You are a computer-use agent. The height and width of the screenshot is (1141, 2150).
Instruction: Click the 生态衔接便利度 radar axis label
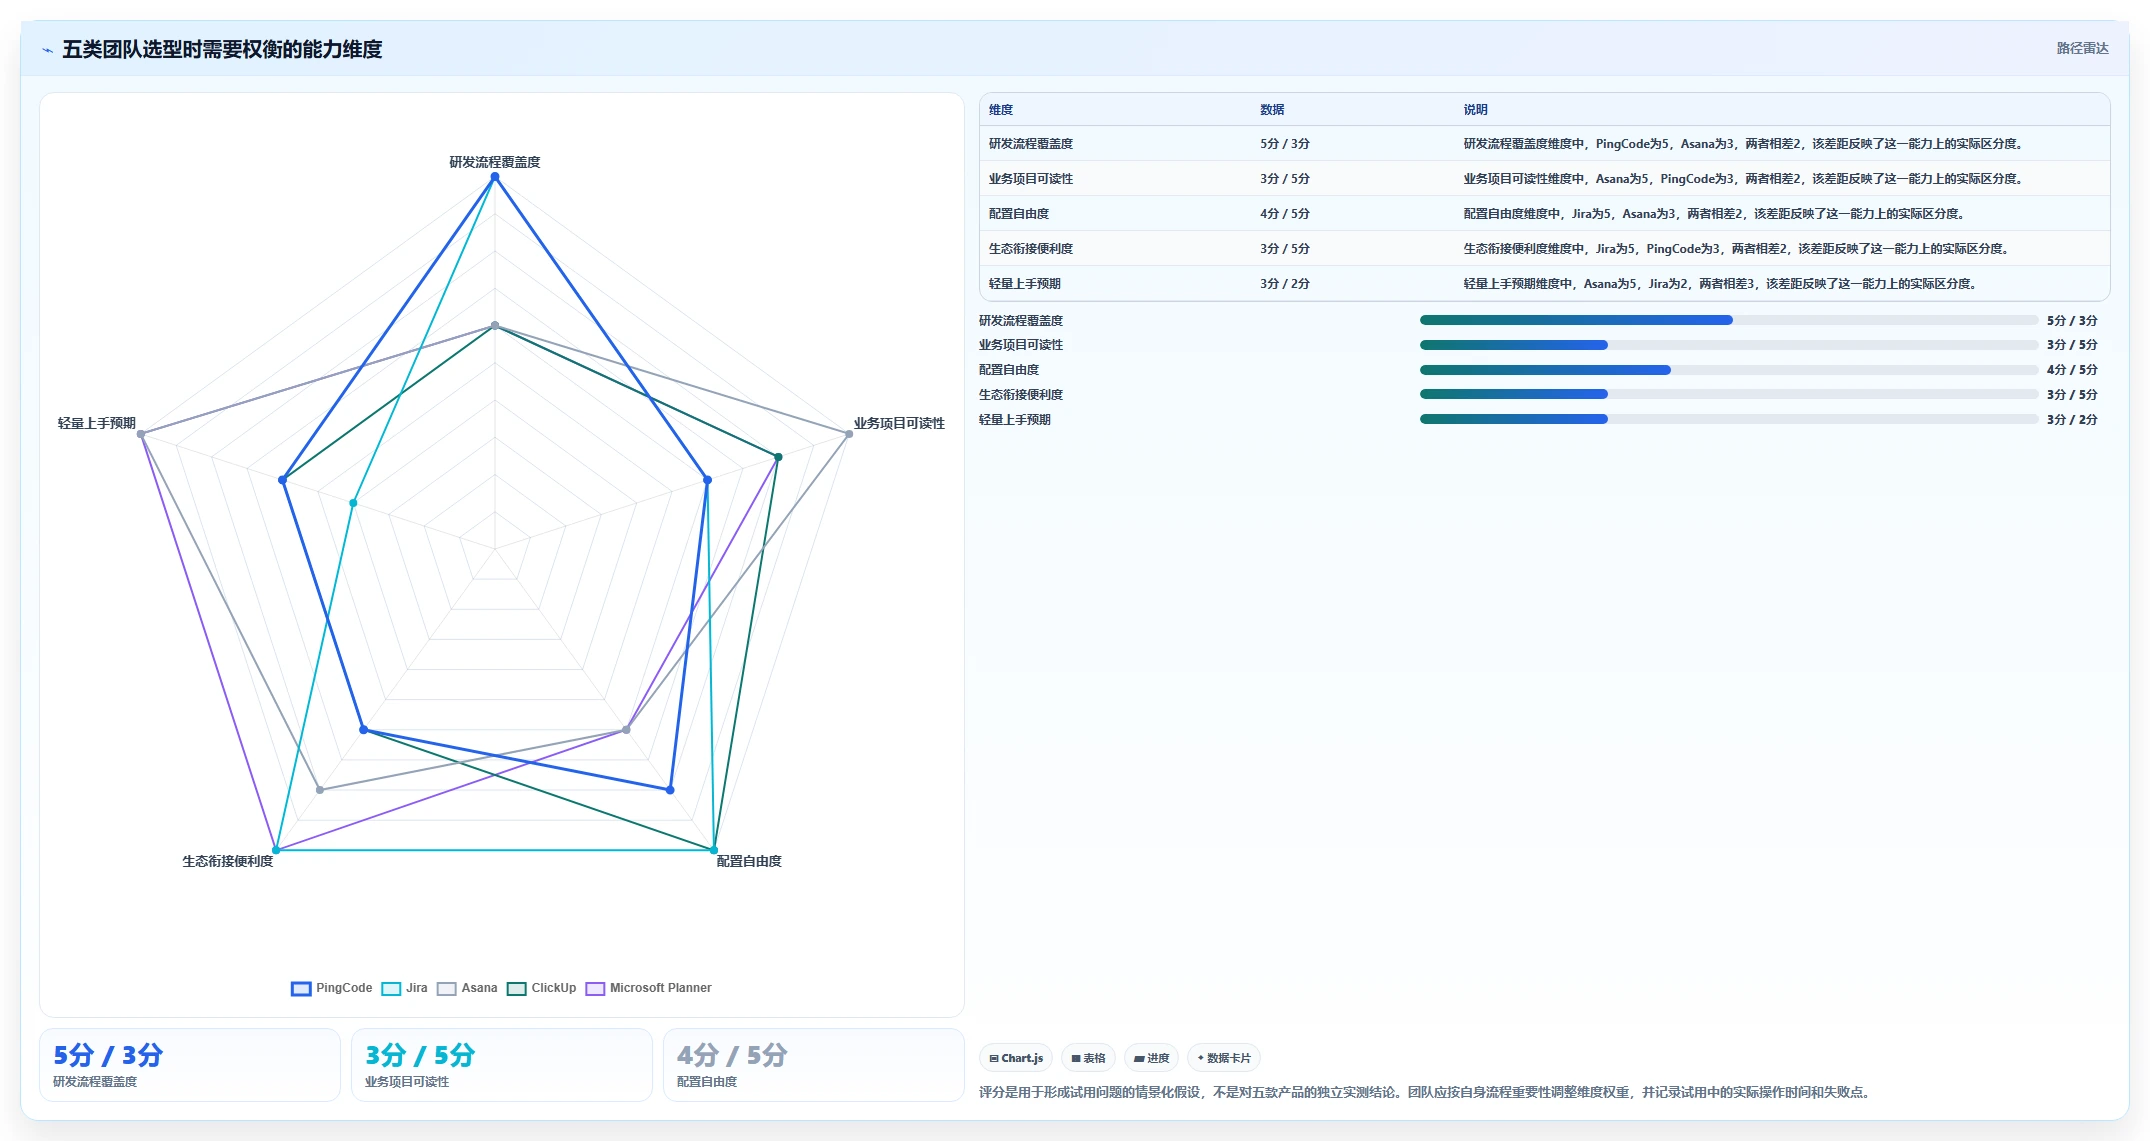pyautogui.click(x=227, y=861)
